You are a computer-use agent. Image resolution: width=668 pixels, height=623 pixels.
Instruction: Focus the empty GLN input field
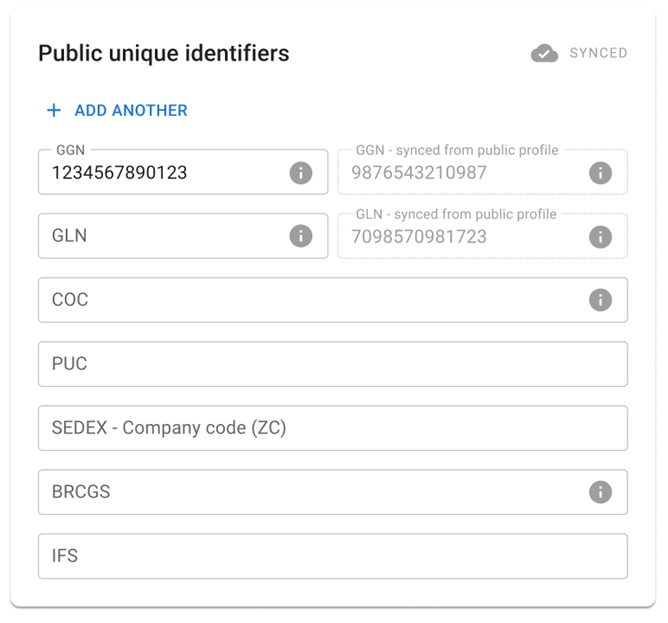tap(183, 236)
